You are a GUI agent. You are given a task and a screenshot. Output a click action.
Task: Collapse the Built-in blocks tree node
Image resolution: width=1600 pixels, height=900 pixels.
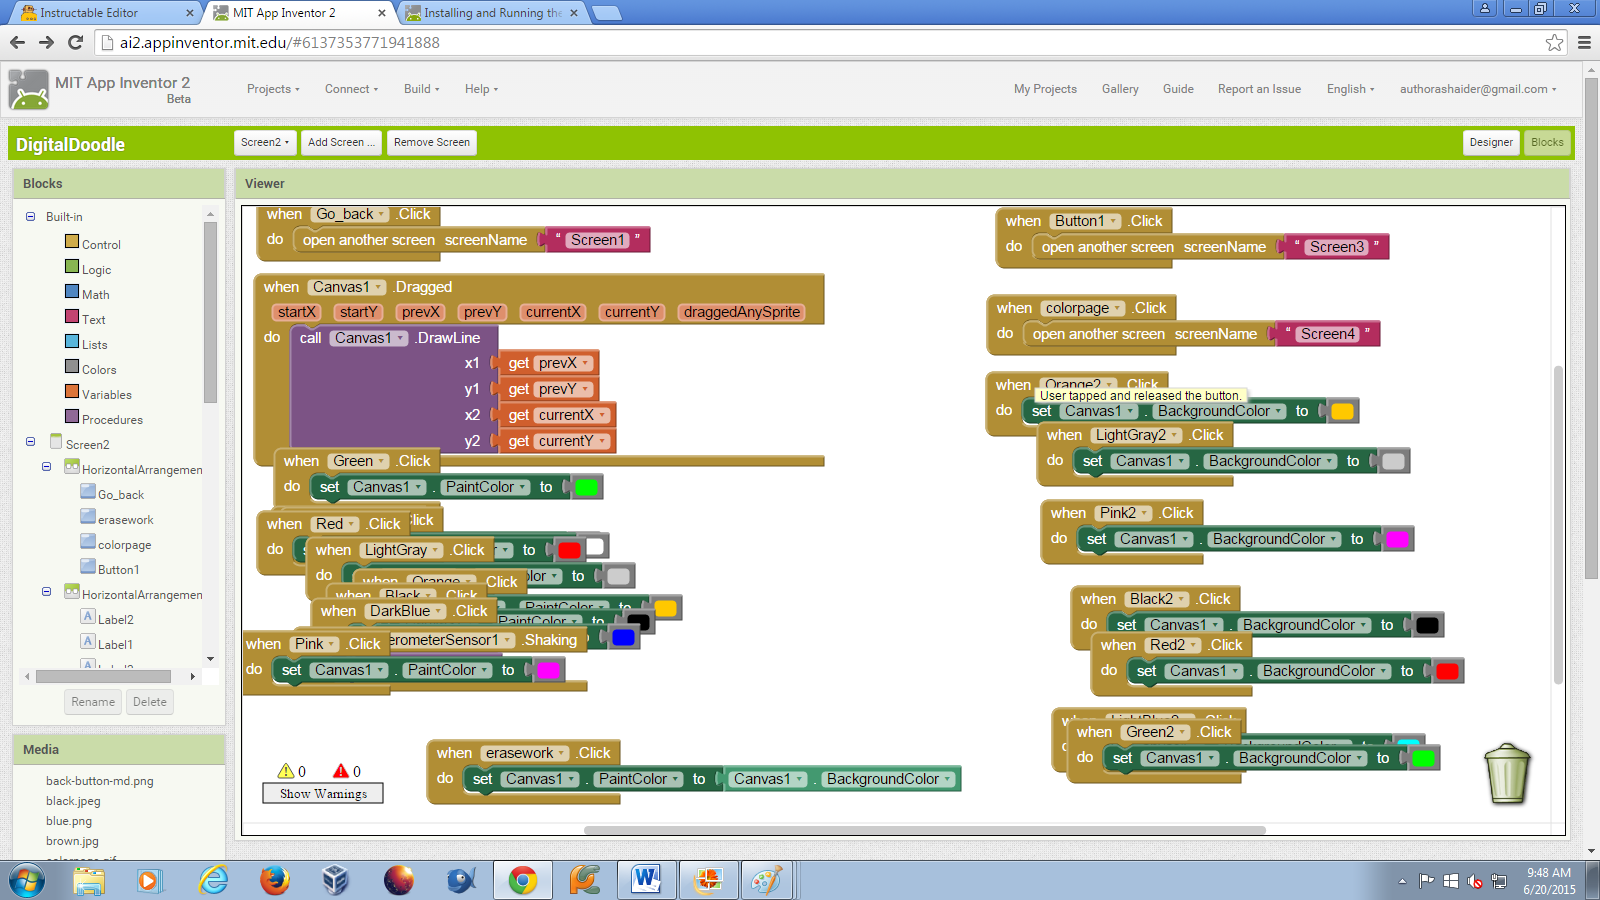30,216
